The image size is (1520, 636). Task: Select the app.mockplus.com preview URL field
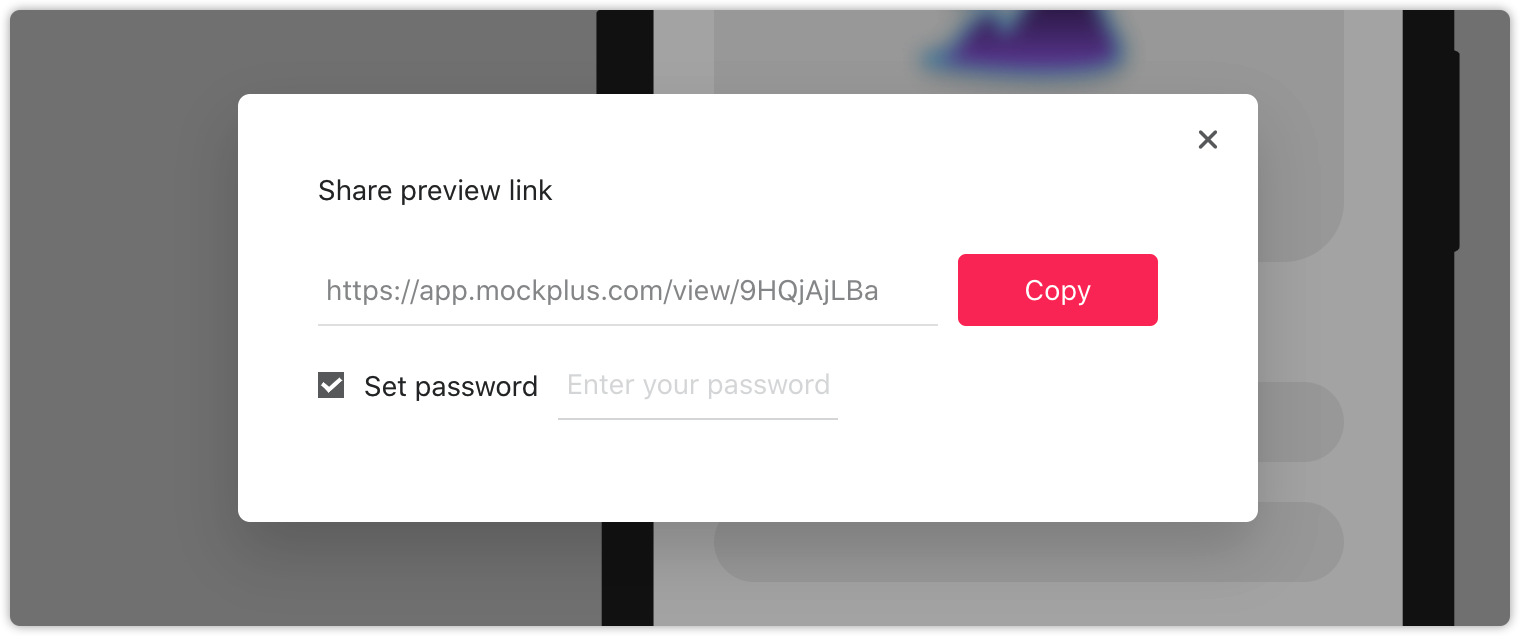[x=628, y=291]
